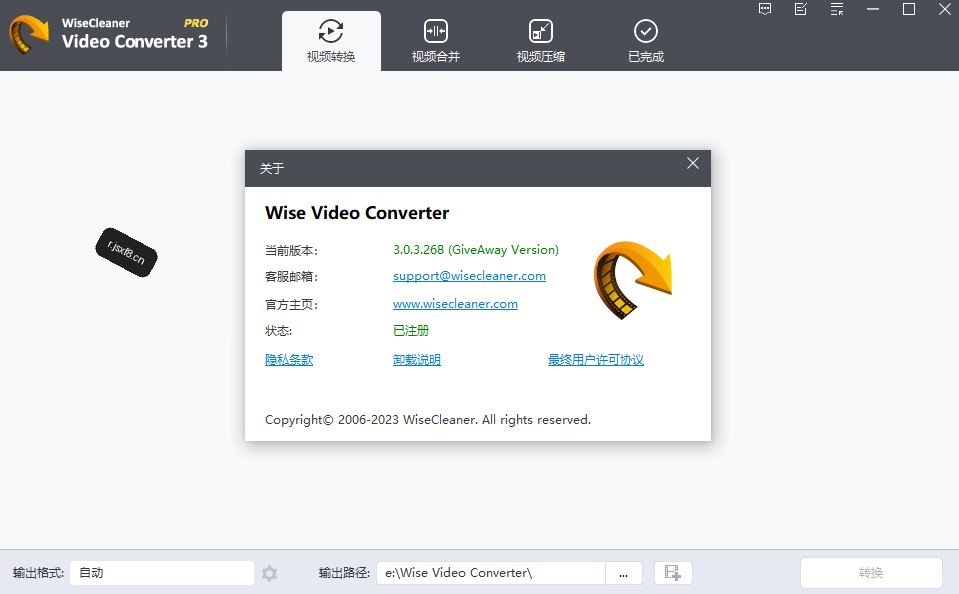
Task: Click the output format settings gear icon
Action: point(269,573)
